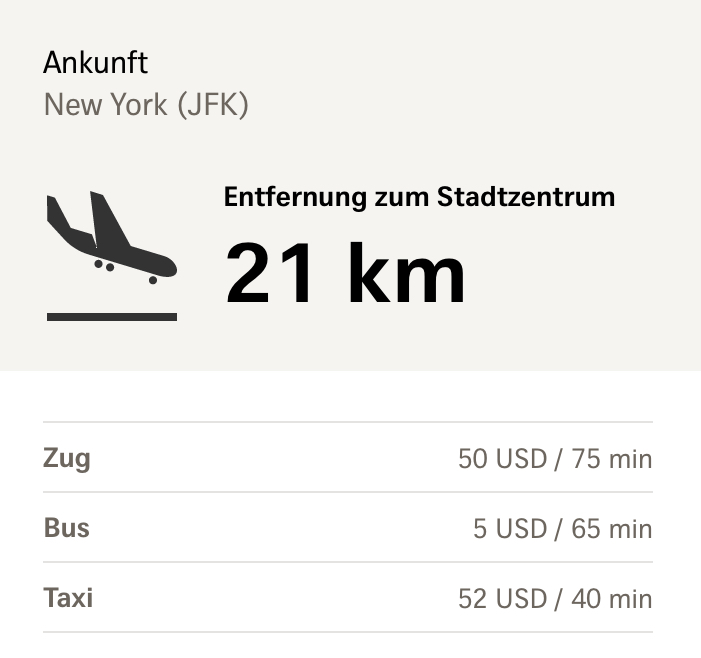Click the separator line above Zug

(347, 422)
